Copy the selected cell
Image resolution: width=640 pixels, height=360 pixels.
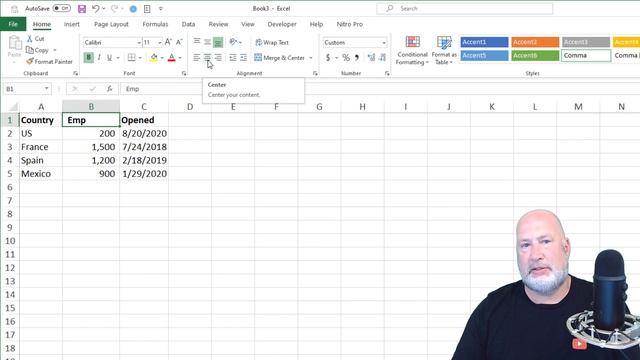38,50
